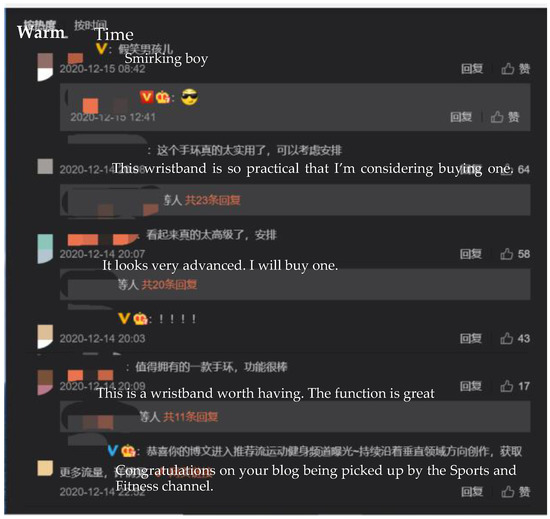The height and width of the screenshot is (519, 550).
Task: Click the sunglasses emoji in the reply
Action: pyautogui.click(x=189, y=97)
